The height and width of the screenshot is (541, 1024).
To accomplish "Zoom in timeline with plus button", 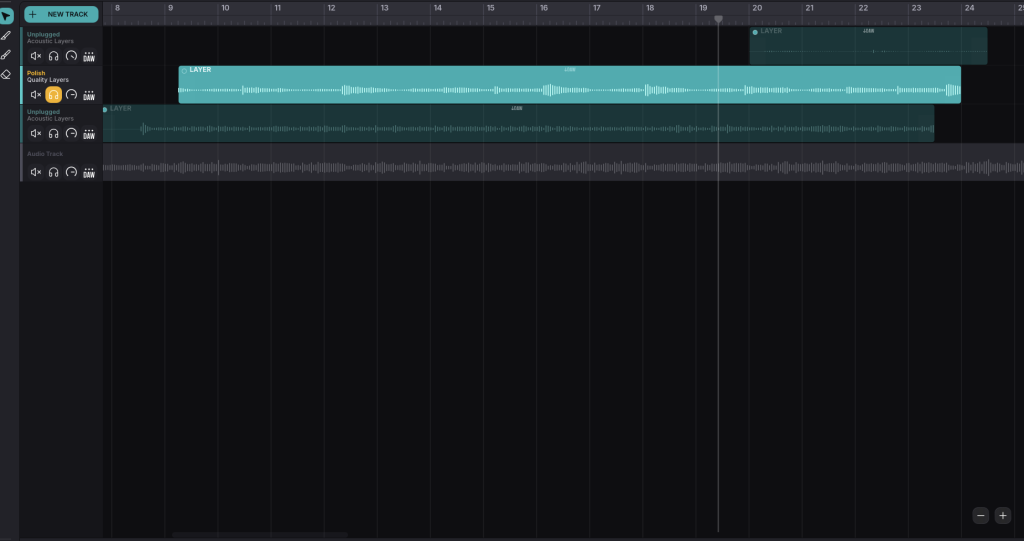I will (1002, 515).
